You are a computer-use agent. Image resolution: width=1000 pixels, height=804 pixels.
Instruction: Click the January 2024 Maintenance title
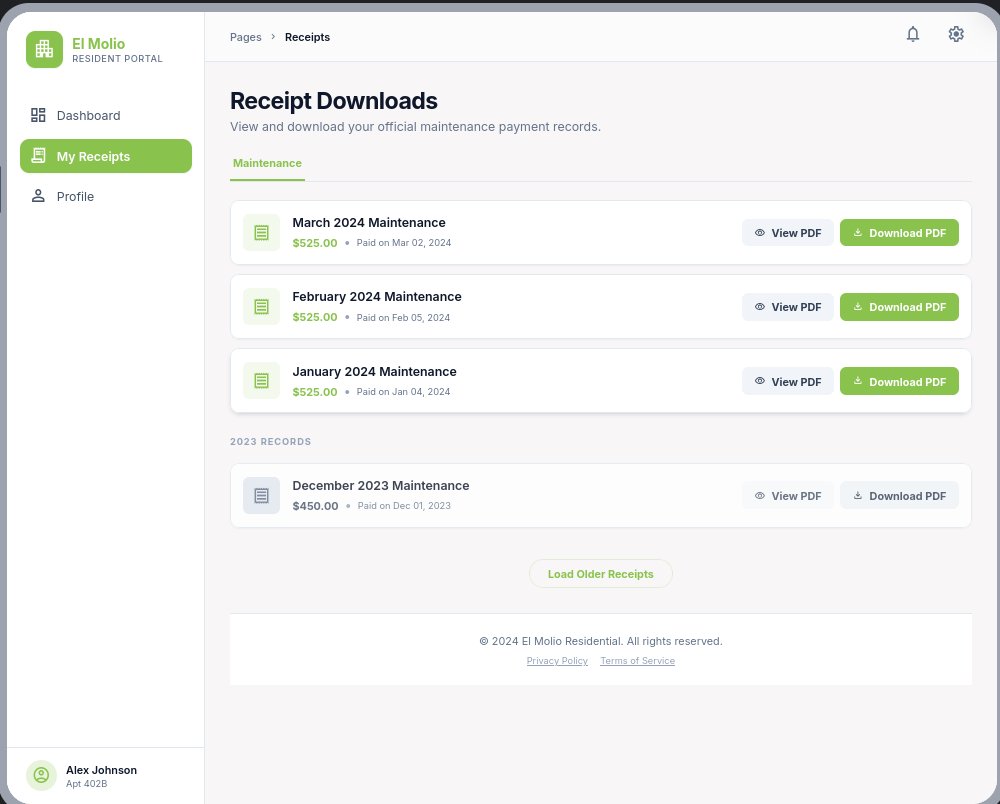pyautogui.click(x=374, y=371)
